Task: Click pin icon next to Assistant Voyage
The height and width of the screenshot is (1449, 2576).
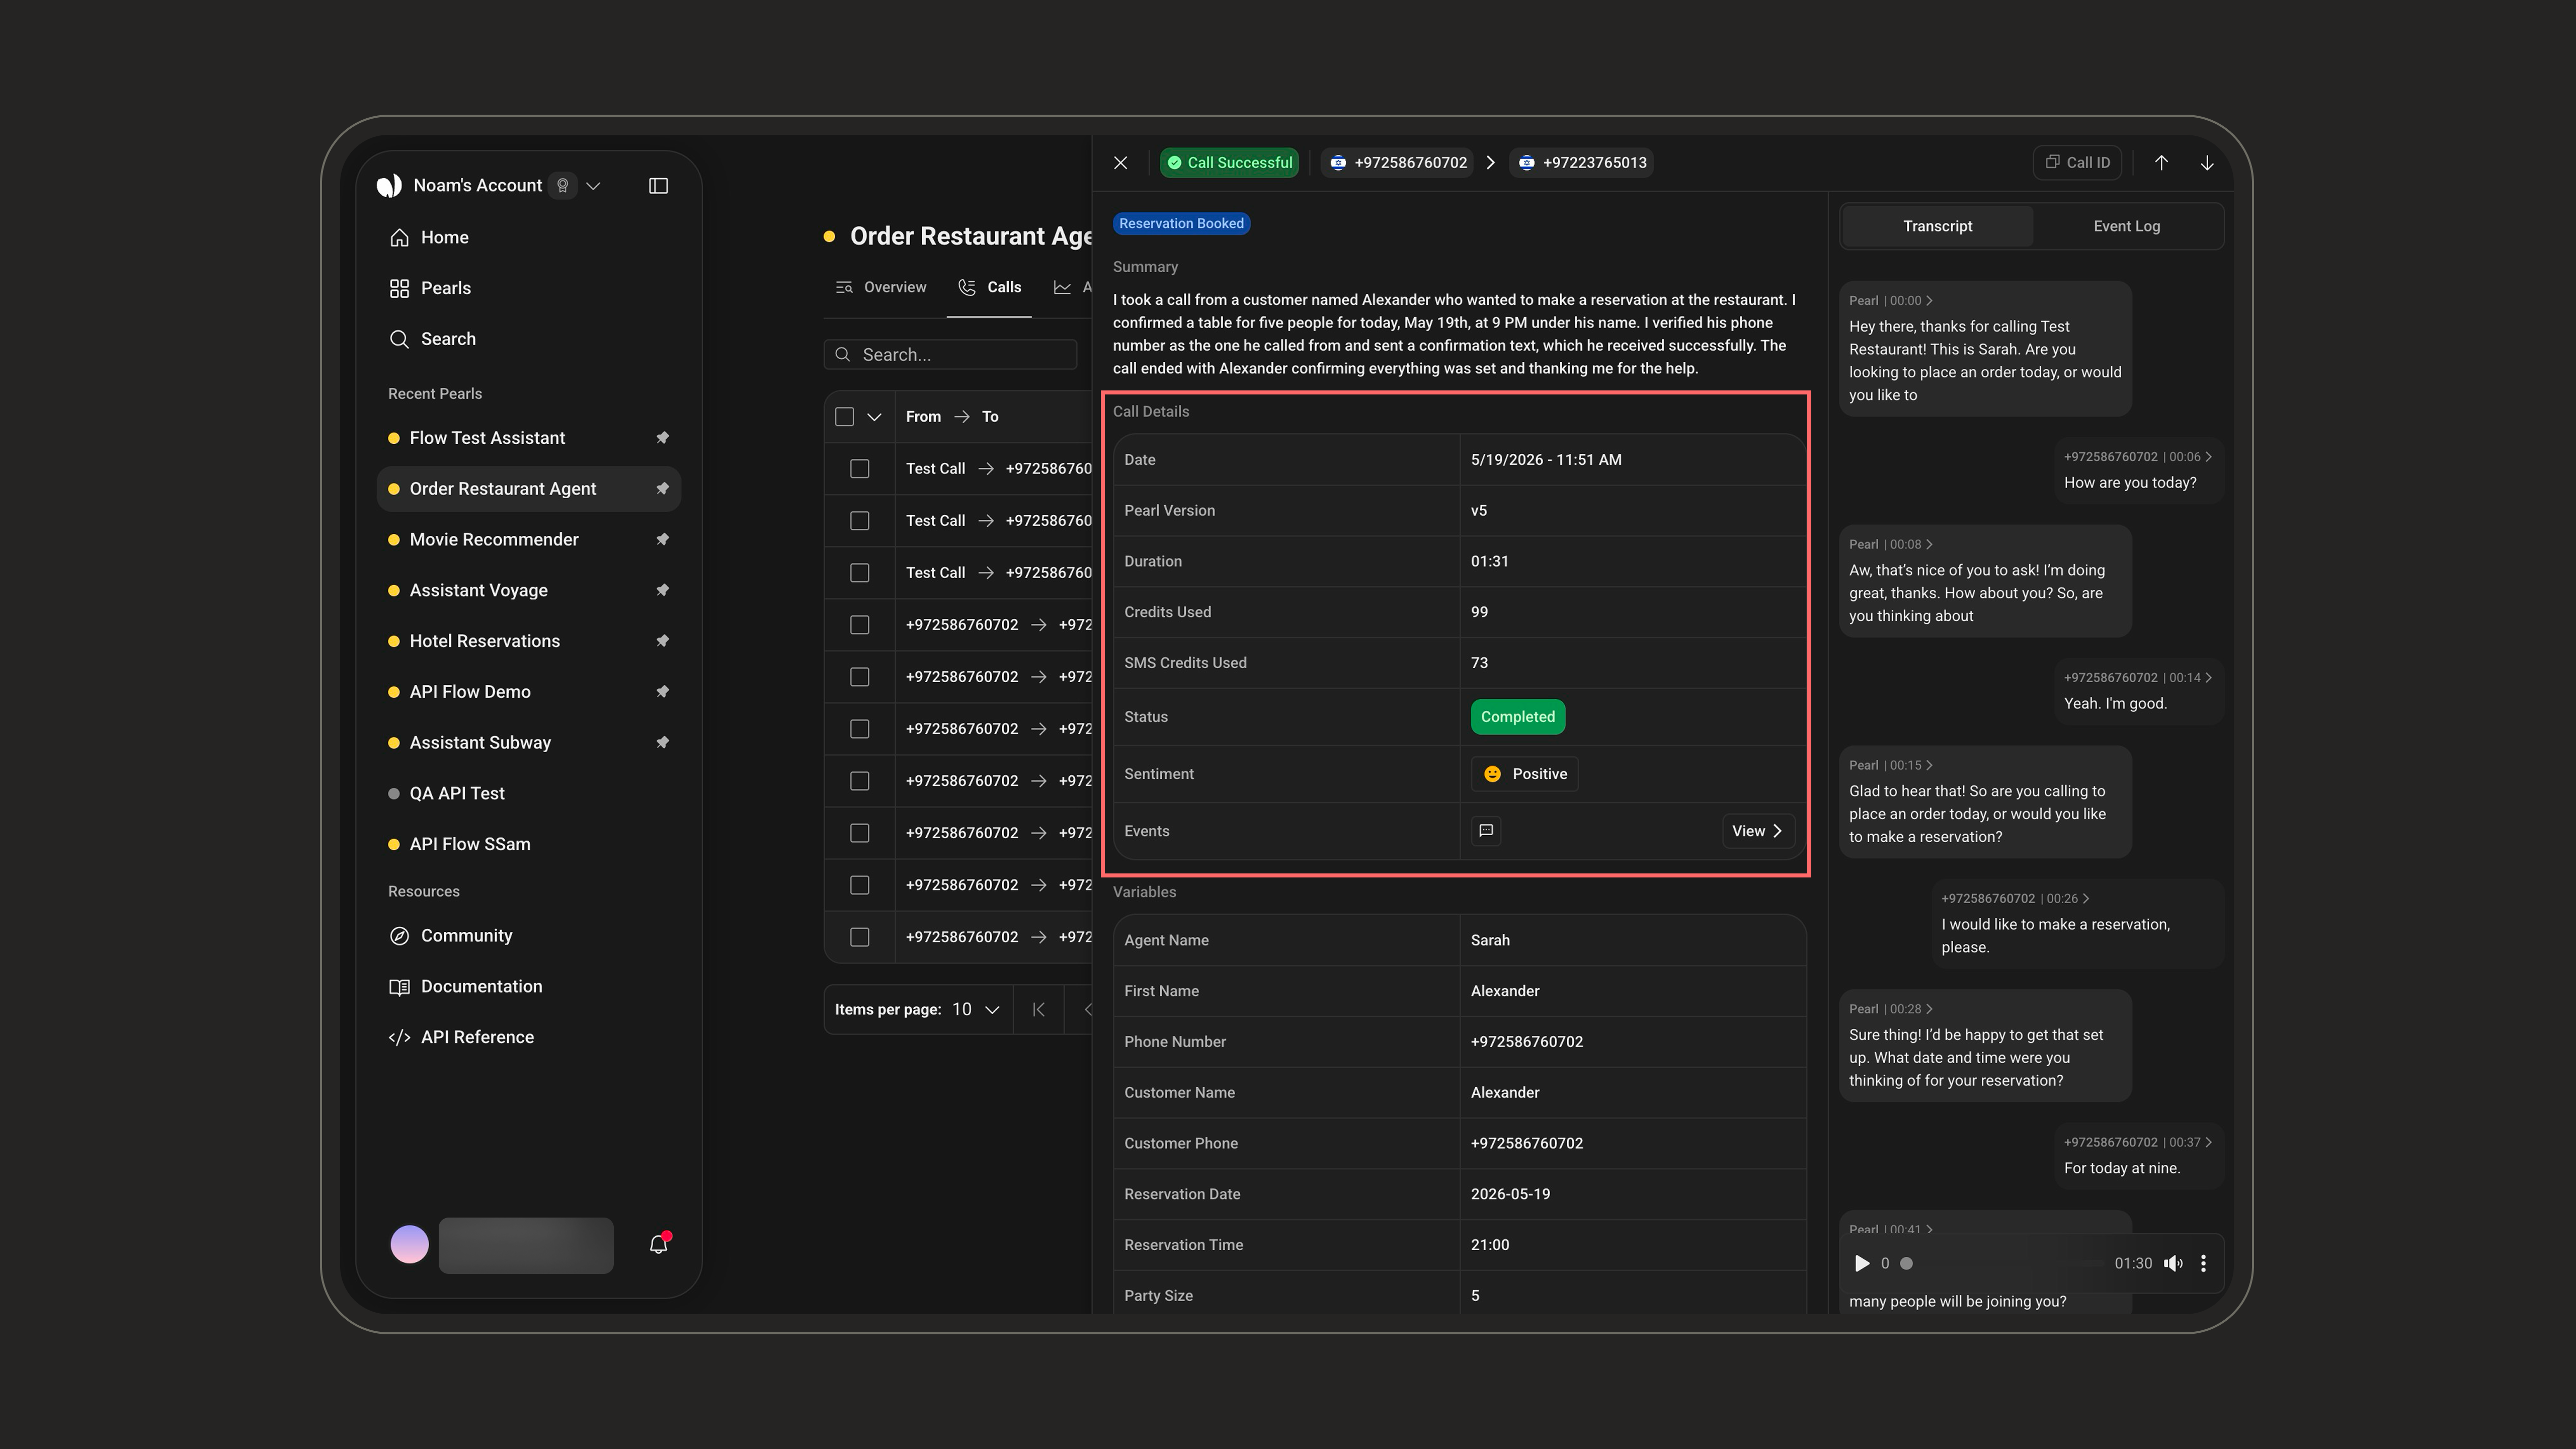Action: 662,591
